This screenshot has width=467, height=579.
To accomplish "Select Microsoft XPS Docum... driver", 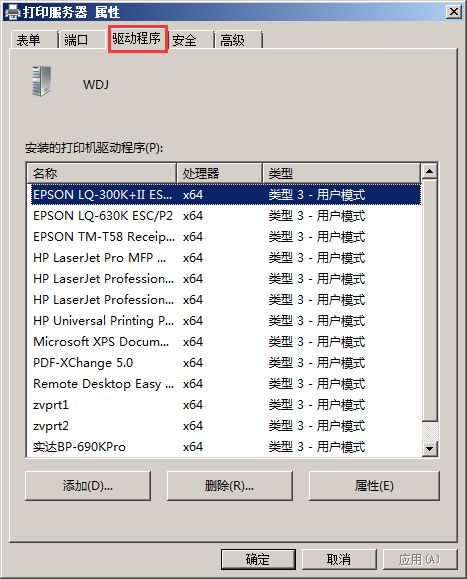I will [226, 342].
